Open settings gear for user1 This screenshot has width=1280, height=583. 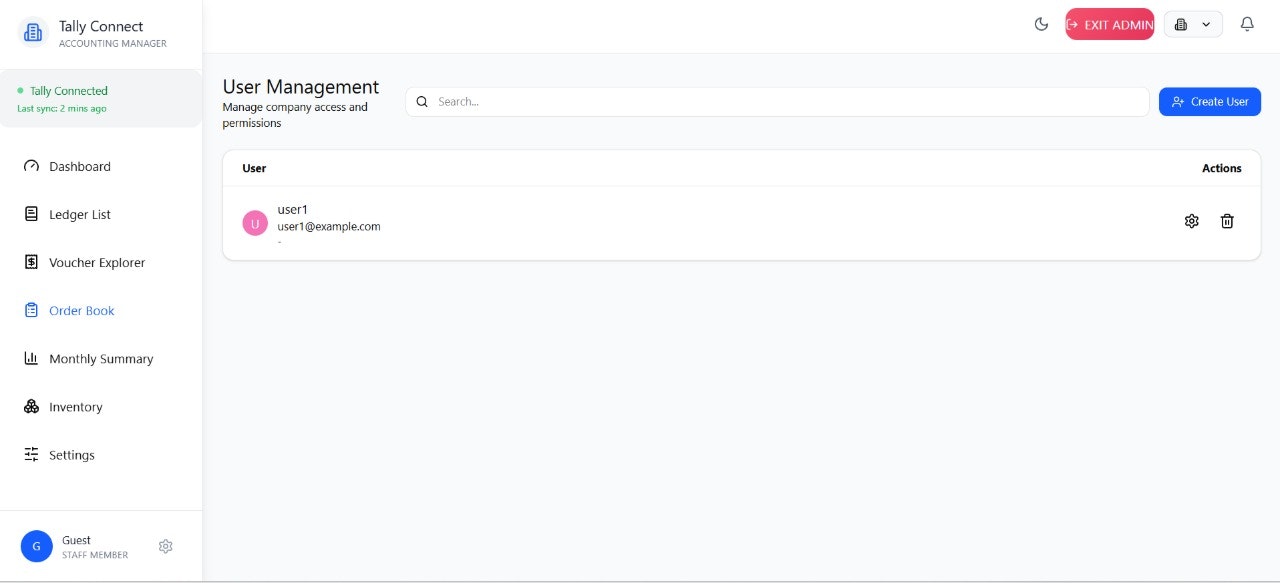pos(1191,221)
